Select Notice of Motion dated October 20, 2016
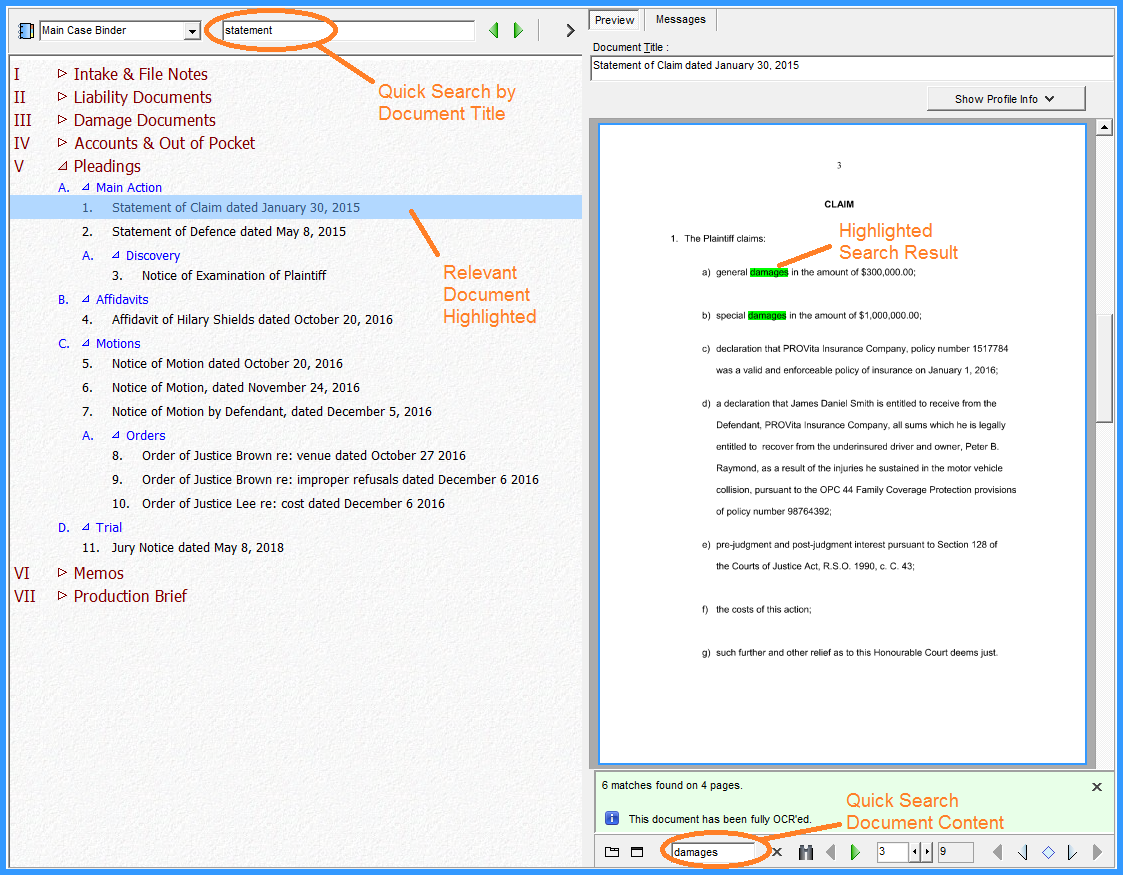 point(227,364)
